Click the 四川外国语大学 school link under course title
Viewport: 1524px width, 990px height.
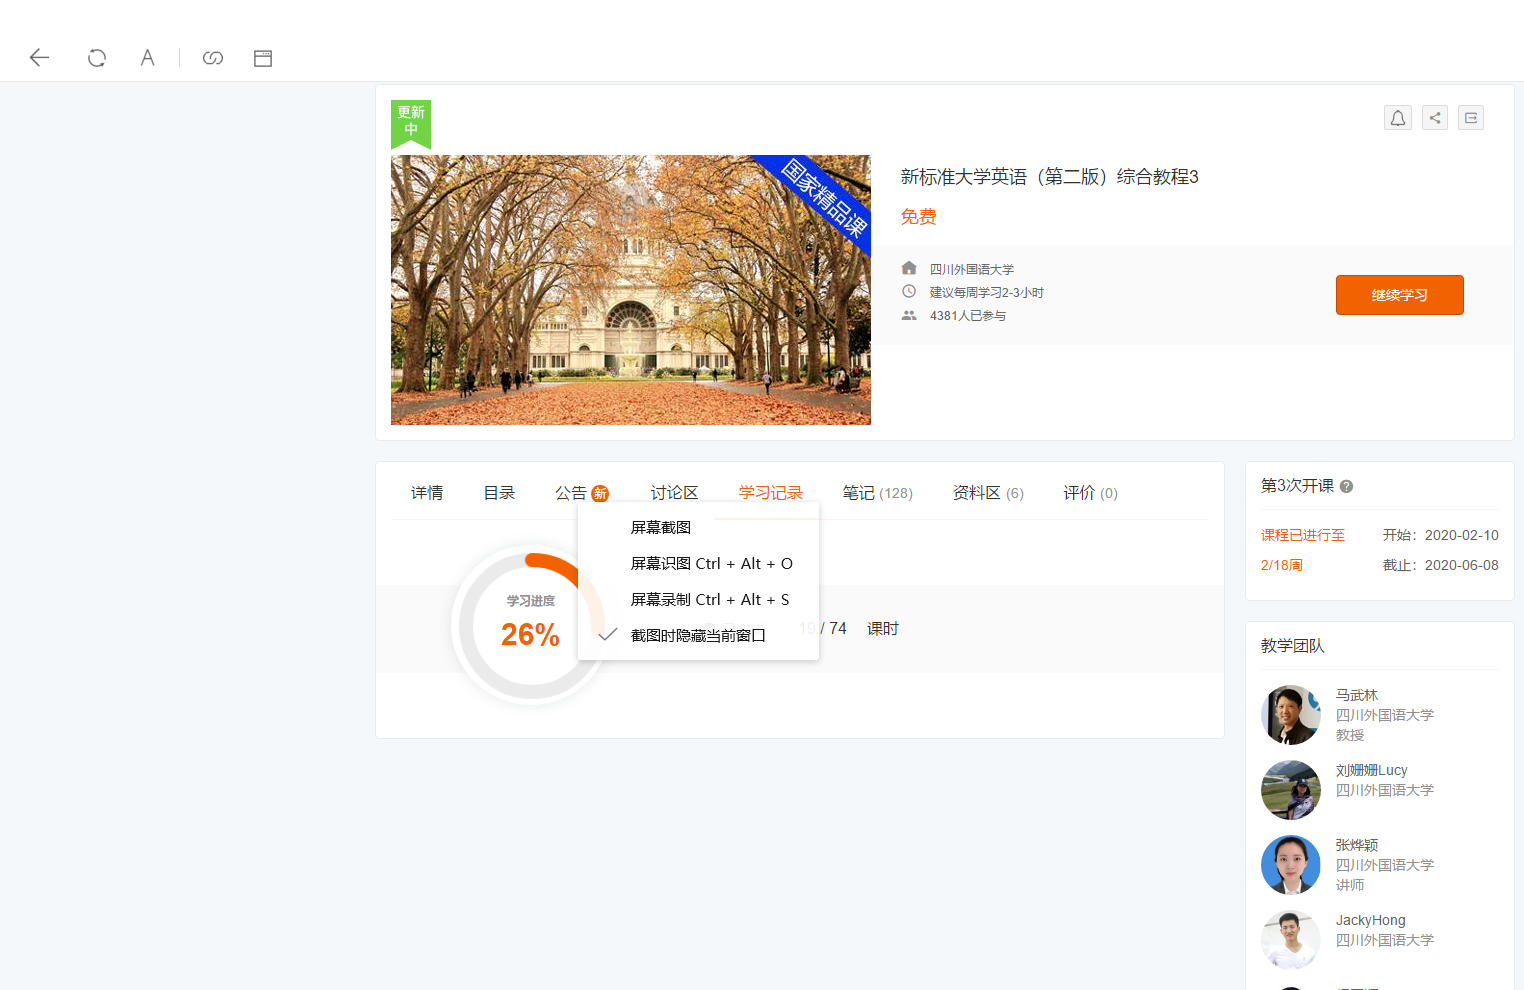point(972,269)
